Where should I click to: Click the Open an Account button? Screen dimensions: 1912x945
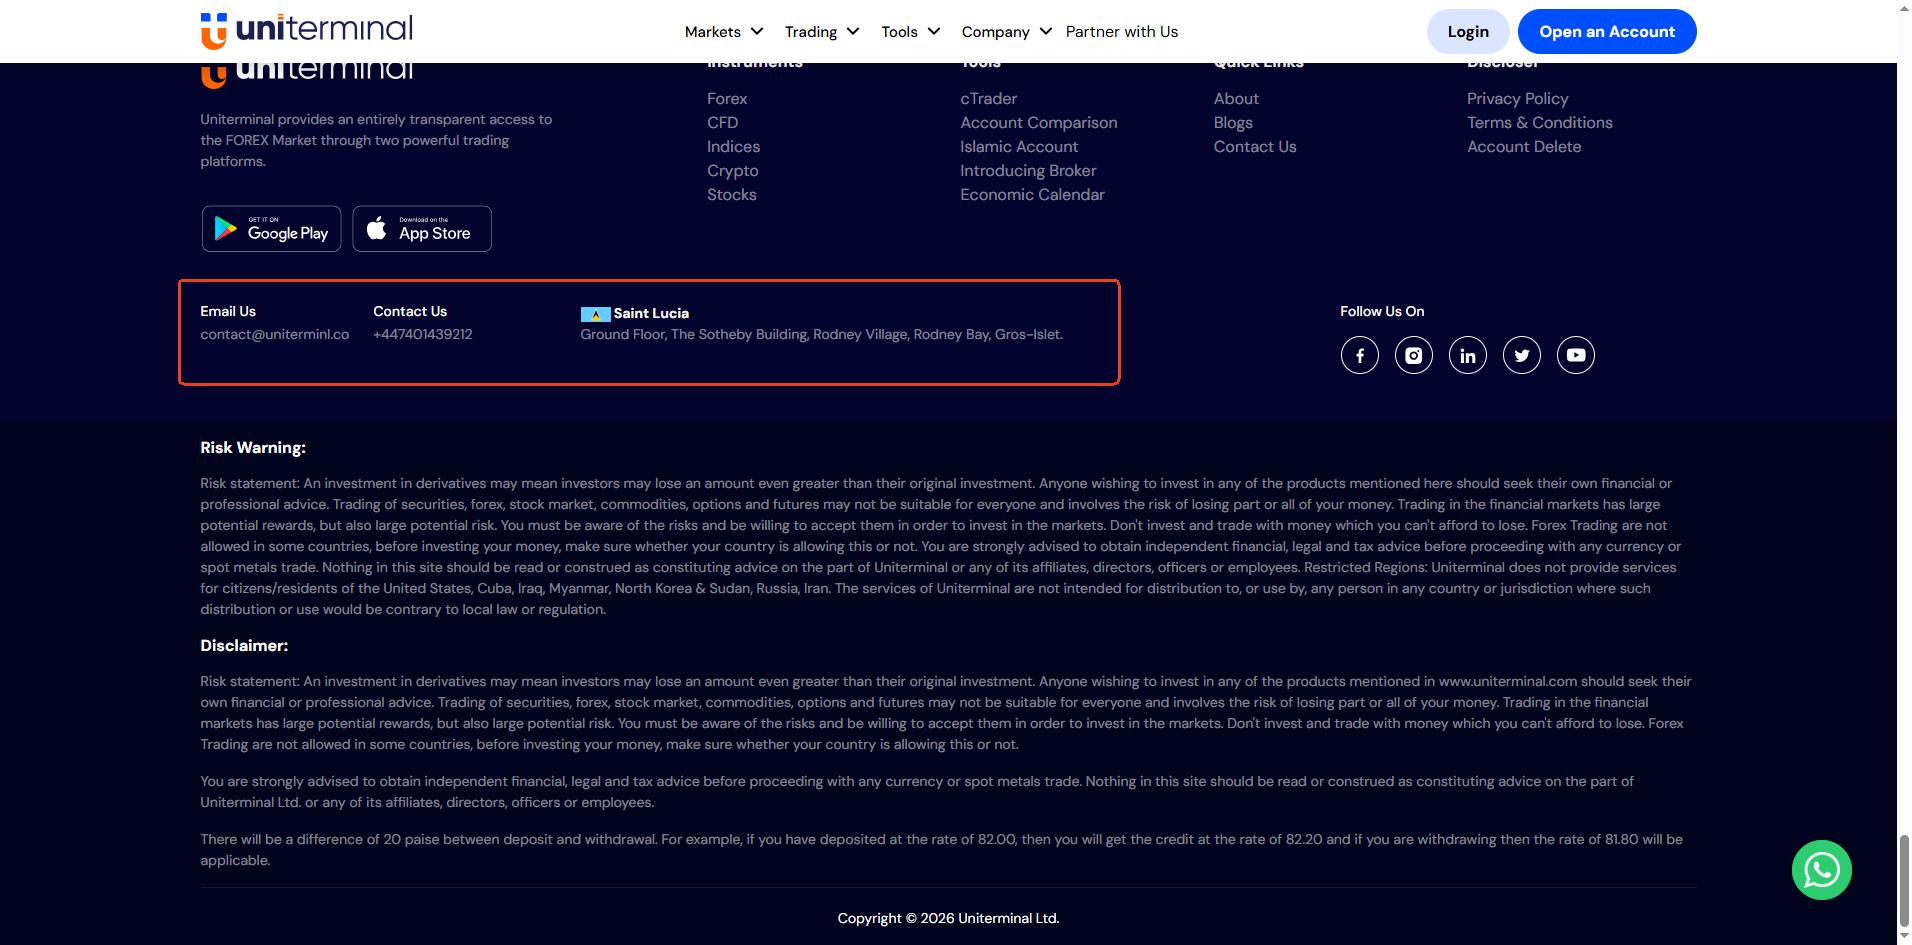[1606, 32]
